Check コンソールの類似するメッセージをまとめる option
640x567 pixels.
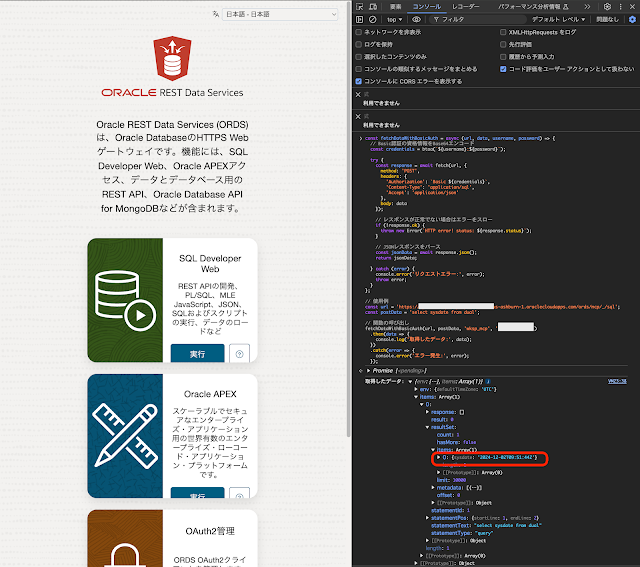(359, 69)
